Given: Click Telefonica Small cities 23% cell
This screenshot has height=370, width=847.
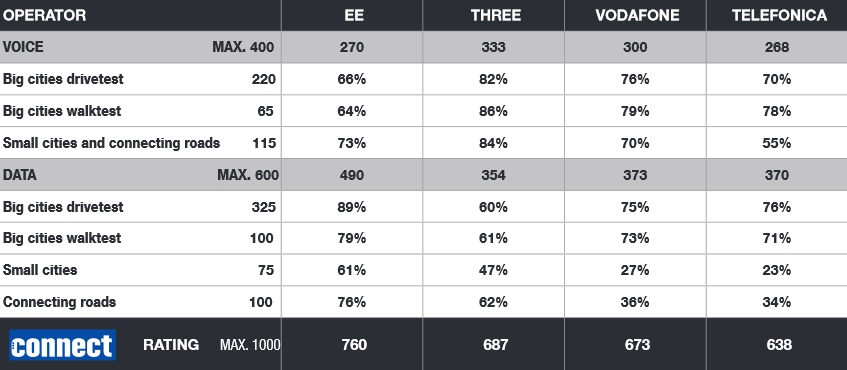Looking at the screenshot, I should [x=777, y=270].
